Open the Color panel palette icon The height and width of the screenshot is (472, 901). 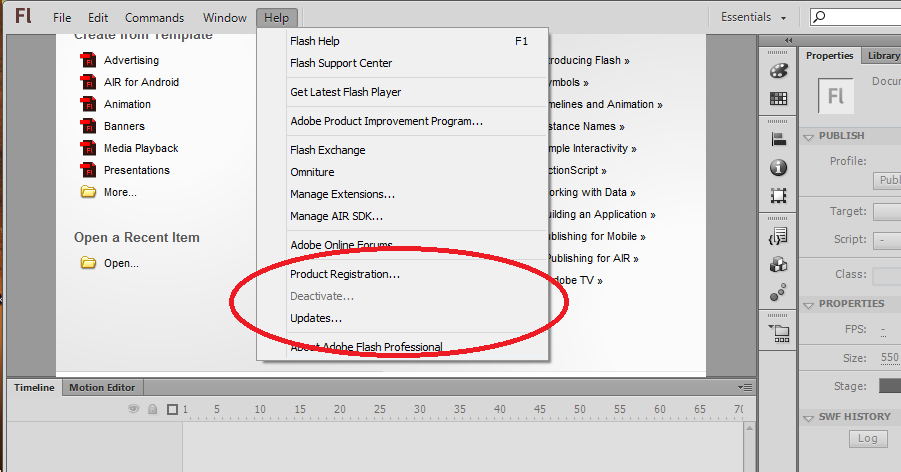779,71
